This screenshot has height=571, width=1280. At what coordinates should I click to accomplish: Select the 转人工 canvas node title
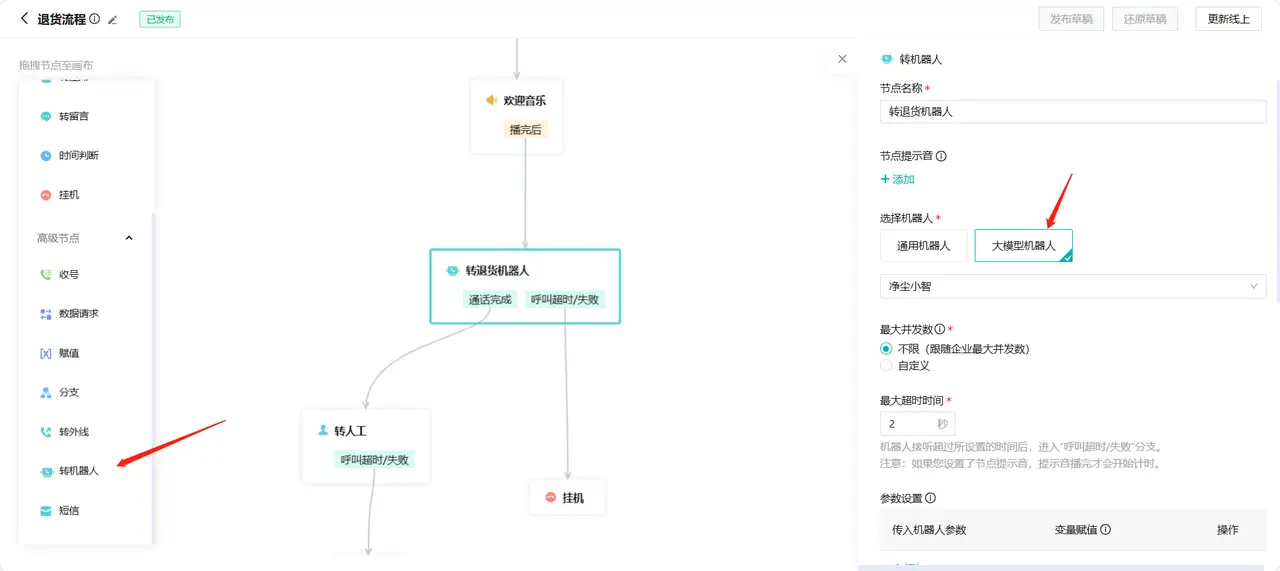point(350,430)
